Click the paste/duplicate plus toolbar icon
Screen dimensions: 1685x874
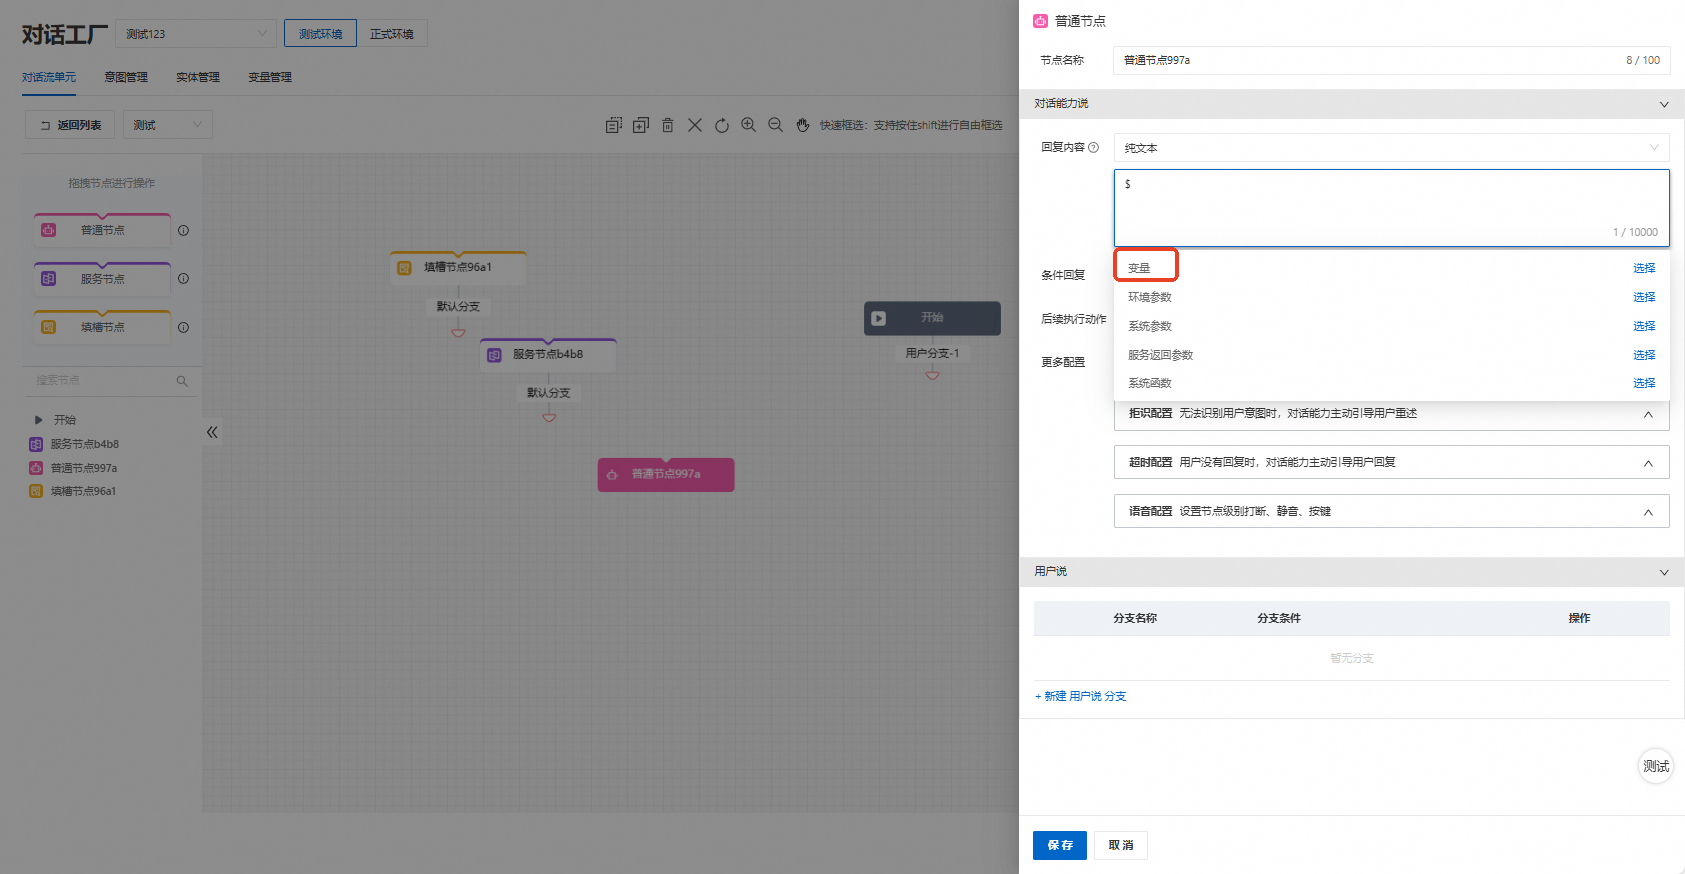click(640, 125)
